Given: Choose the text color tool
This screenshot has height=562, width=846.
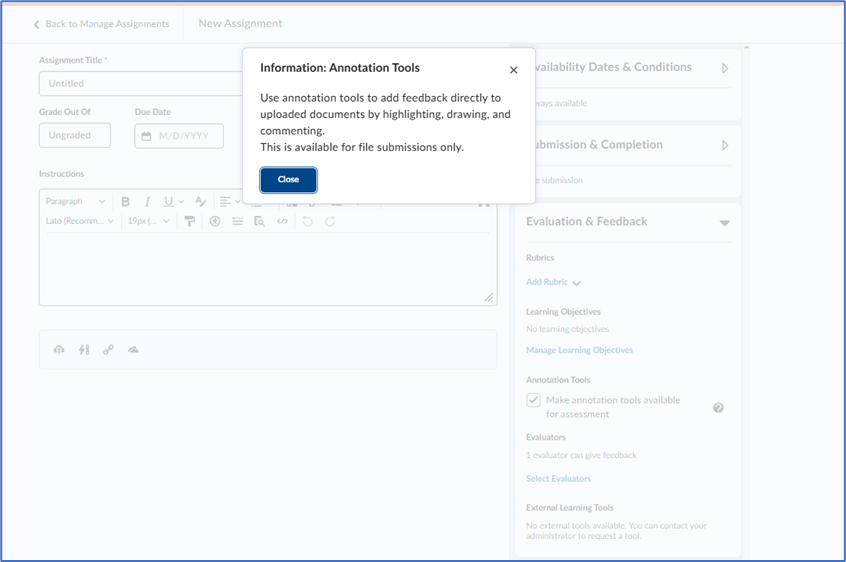Looking at the screenshot, I should 200,202.
